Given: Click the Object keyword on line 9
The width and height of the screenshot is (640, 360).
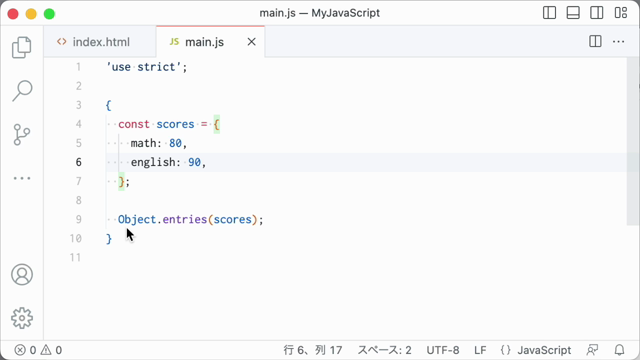Looking at the screenshot, I should click(137, 220).
